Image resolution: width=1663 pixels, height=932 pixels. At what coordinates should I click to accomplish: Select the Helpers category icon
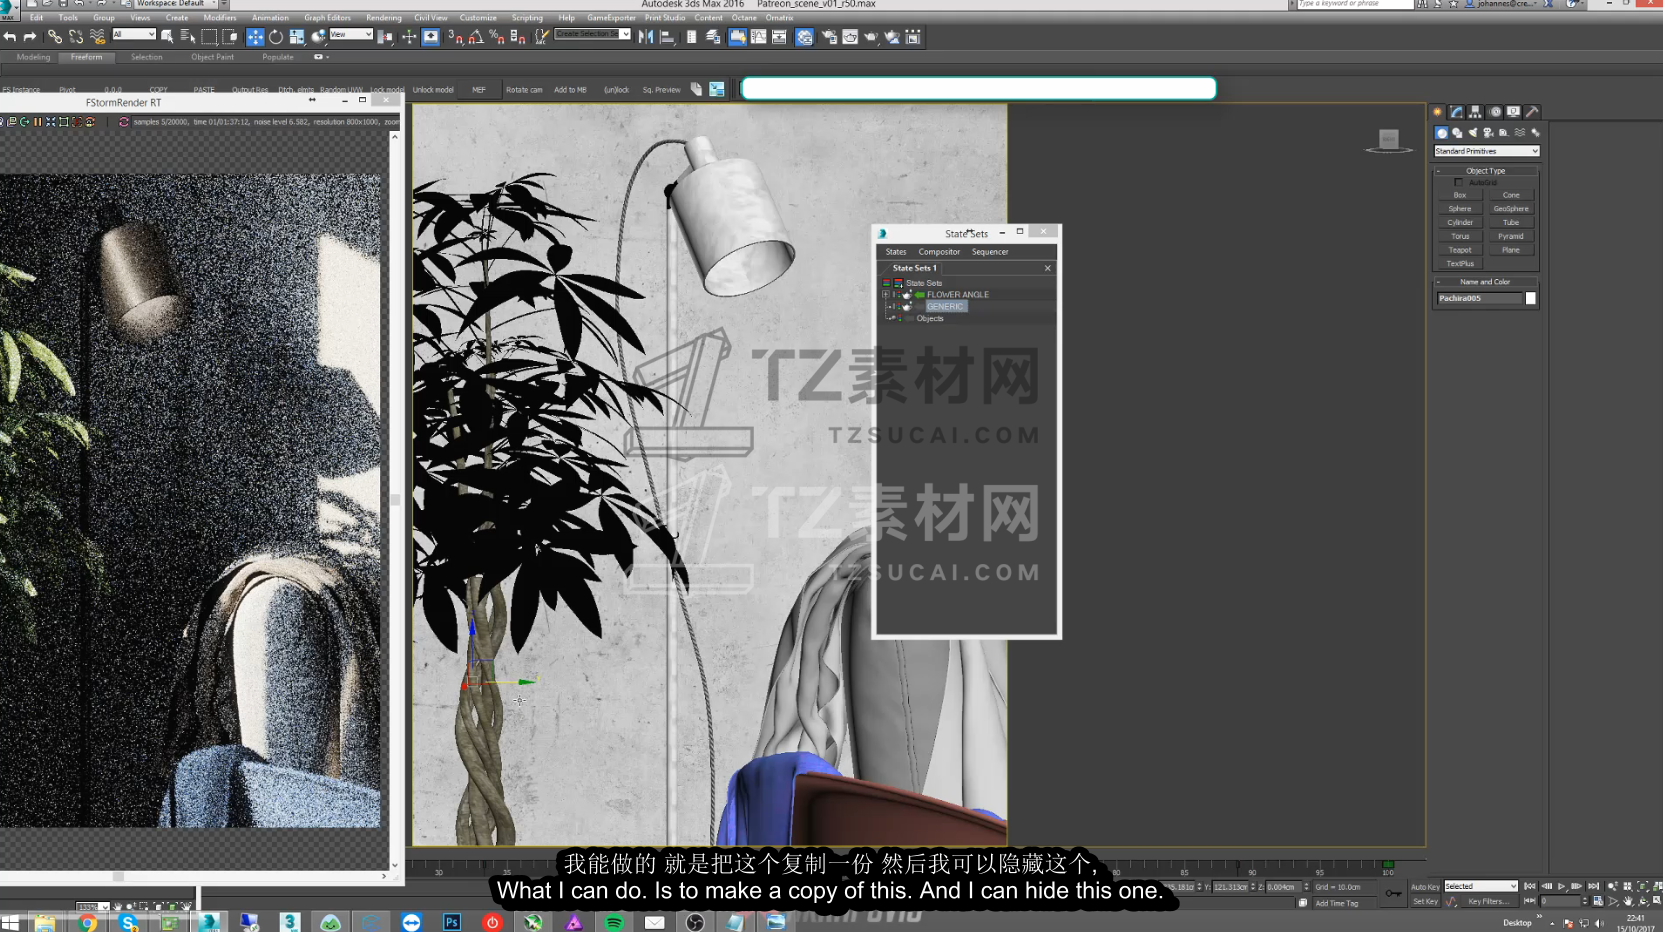click(x=1503, y=133)
